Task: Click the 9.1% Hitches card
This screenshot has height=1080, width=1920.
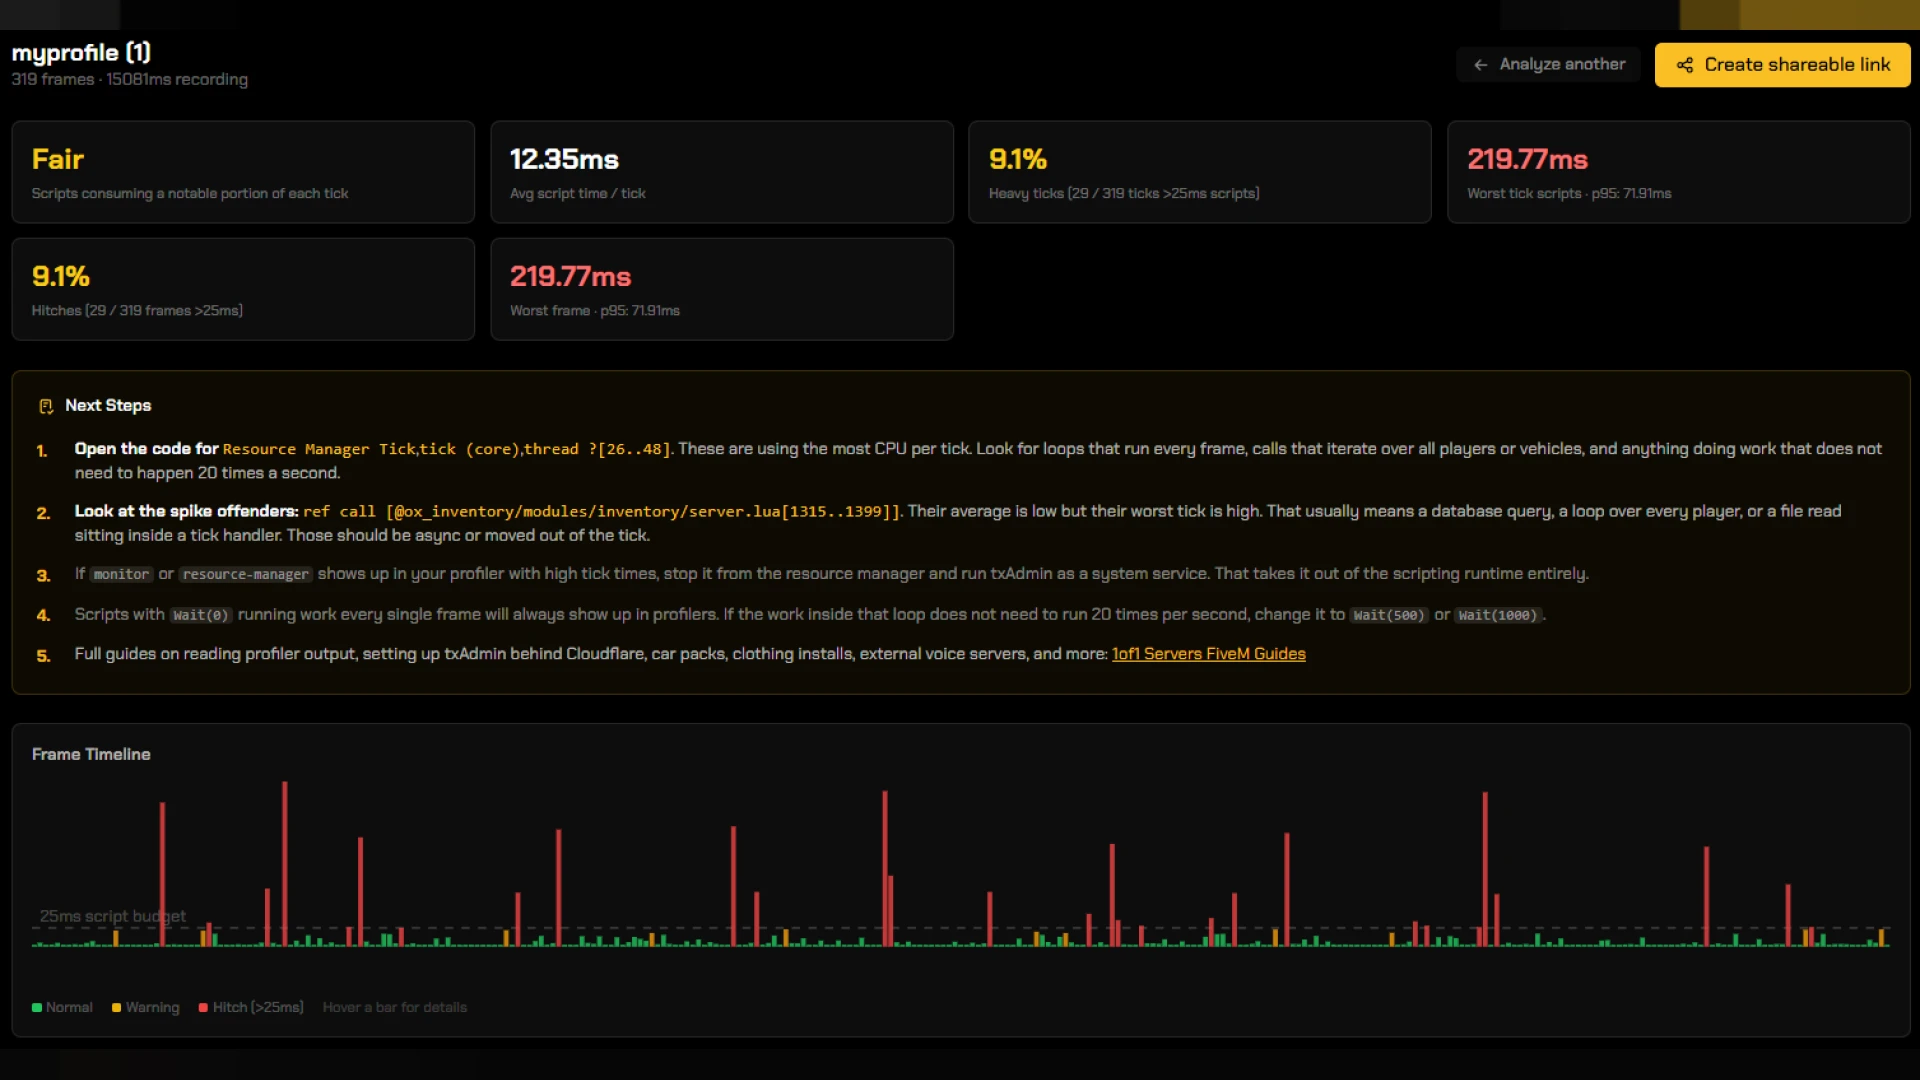Action: 243,289
